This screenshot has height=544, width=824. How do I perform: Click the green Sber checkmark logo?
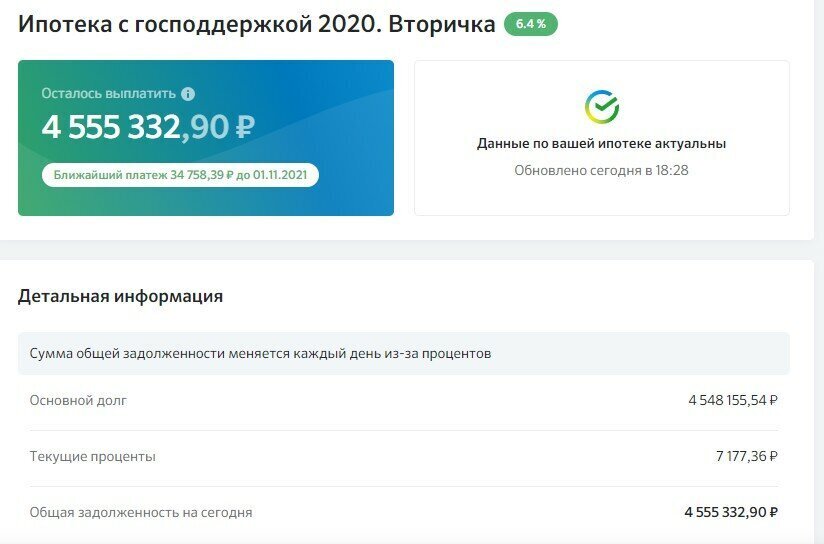click(x=601, y=106)
